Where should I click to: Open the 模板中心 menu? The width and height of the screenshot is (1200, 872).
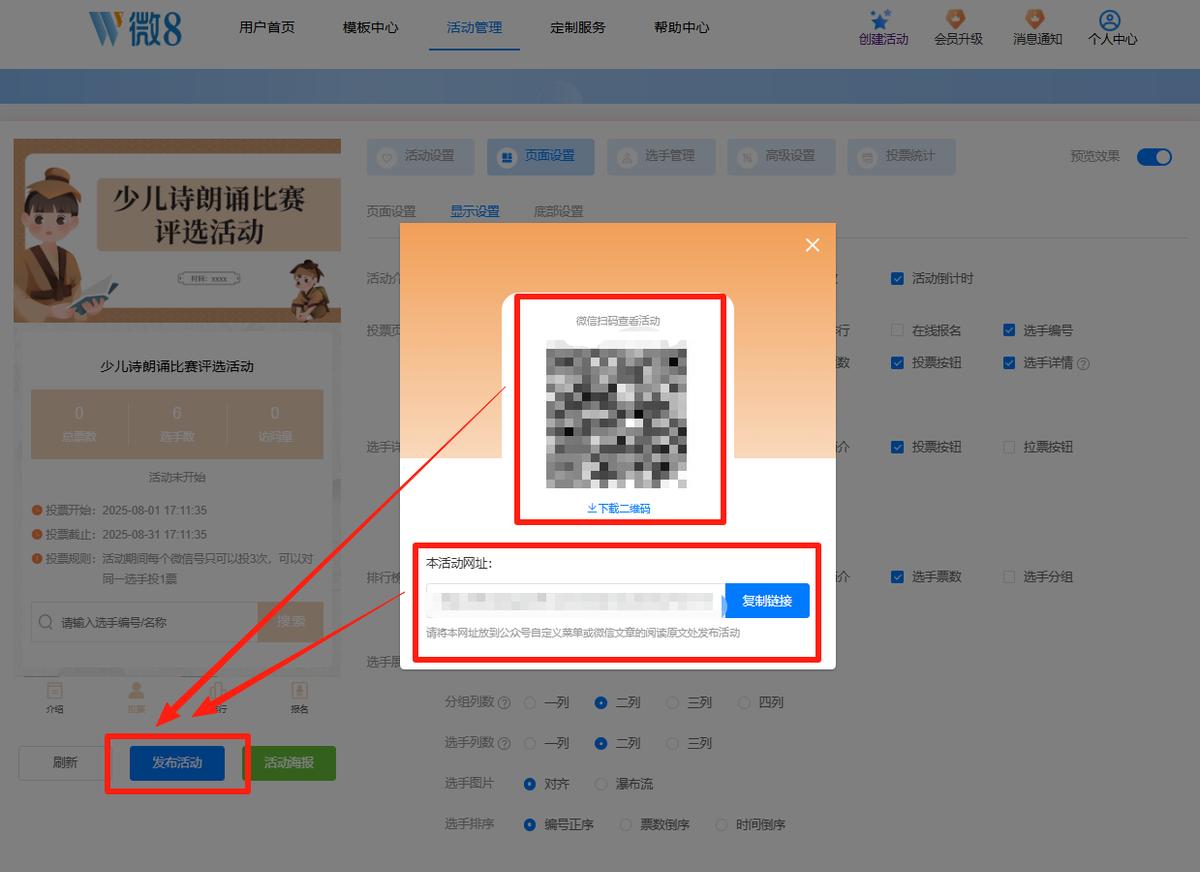(370, 28)
